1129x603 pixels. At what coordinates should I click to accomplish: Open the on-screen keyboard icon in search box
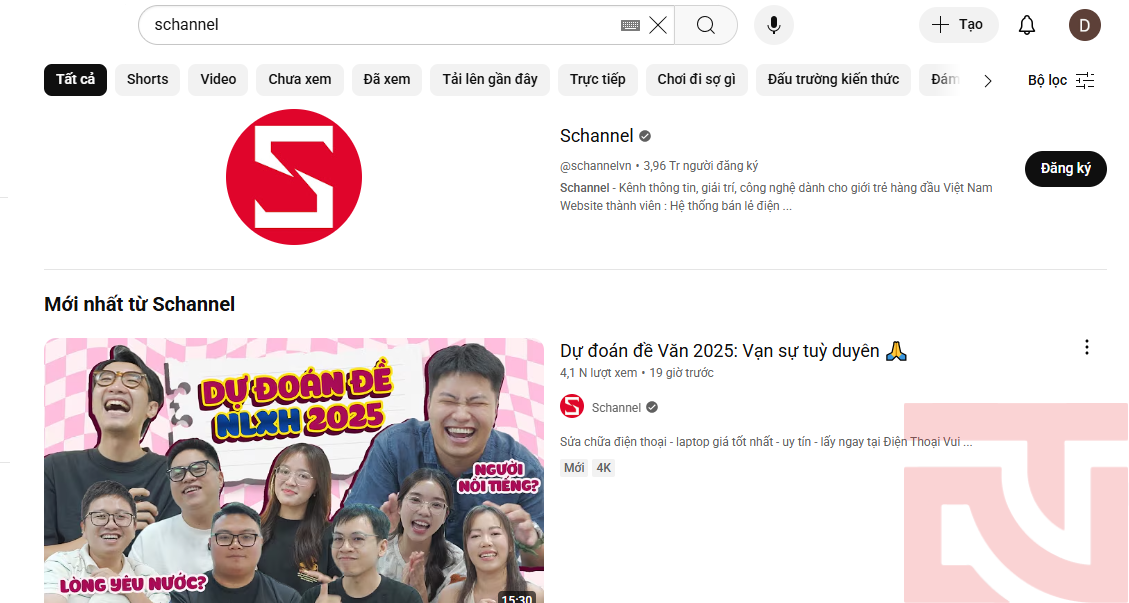[x=630, y=25]
